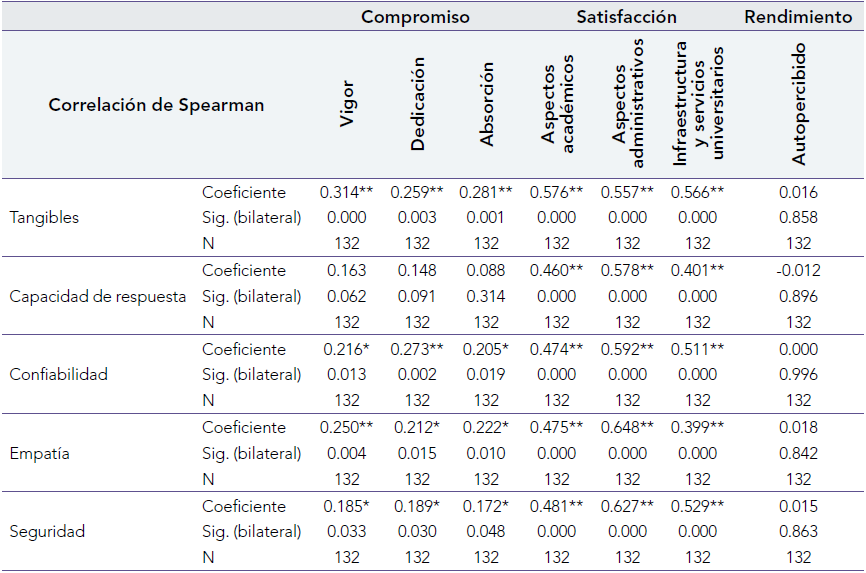
Task: Click the Rendimiento group header
Action: click(x=798, y=17)
